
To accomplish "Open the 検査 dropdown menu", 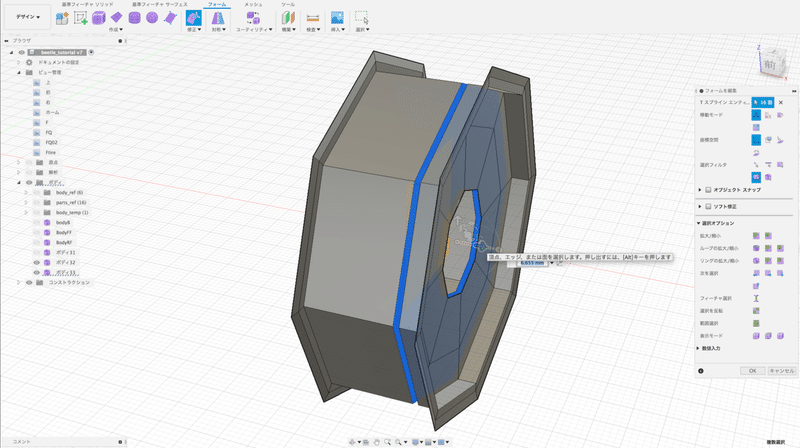I will (313, 30).
